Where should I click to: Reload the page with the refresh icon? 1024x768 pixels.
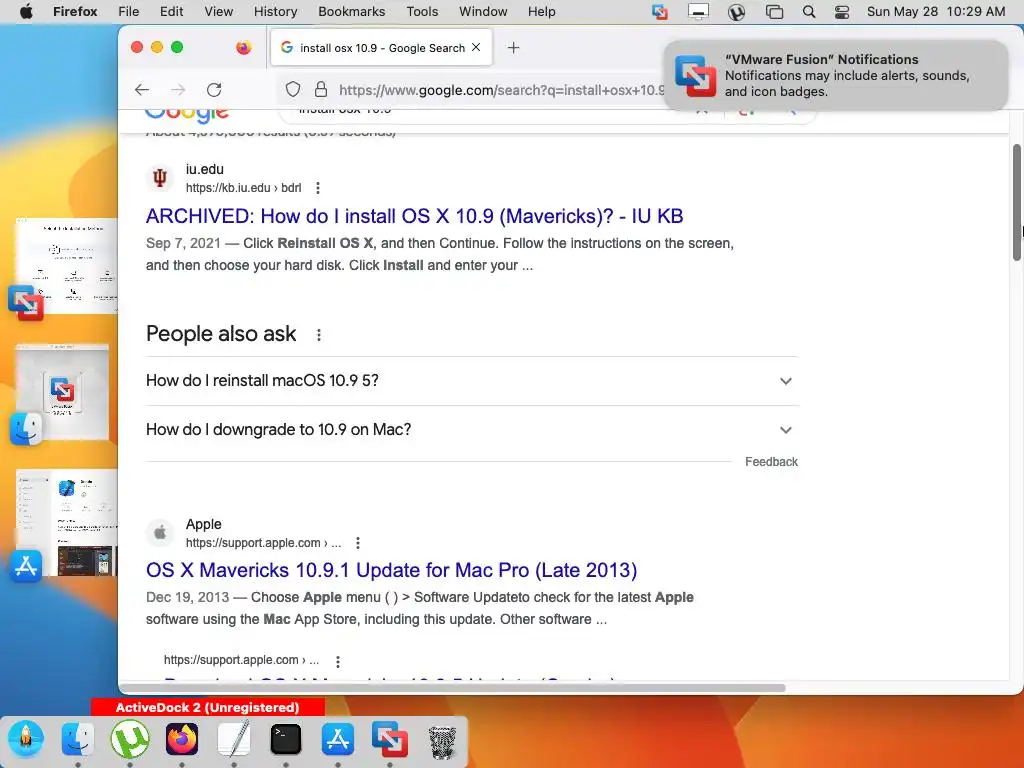point(214,89)
